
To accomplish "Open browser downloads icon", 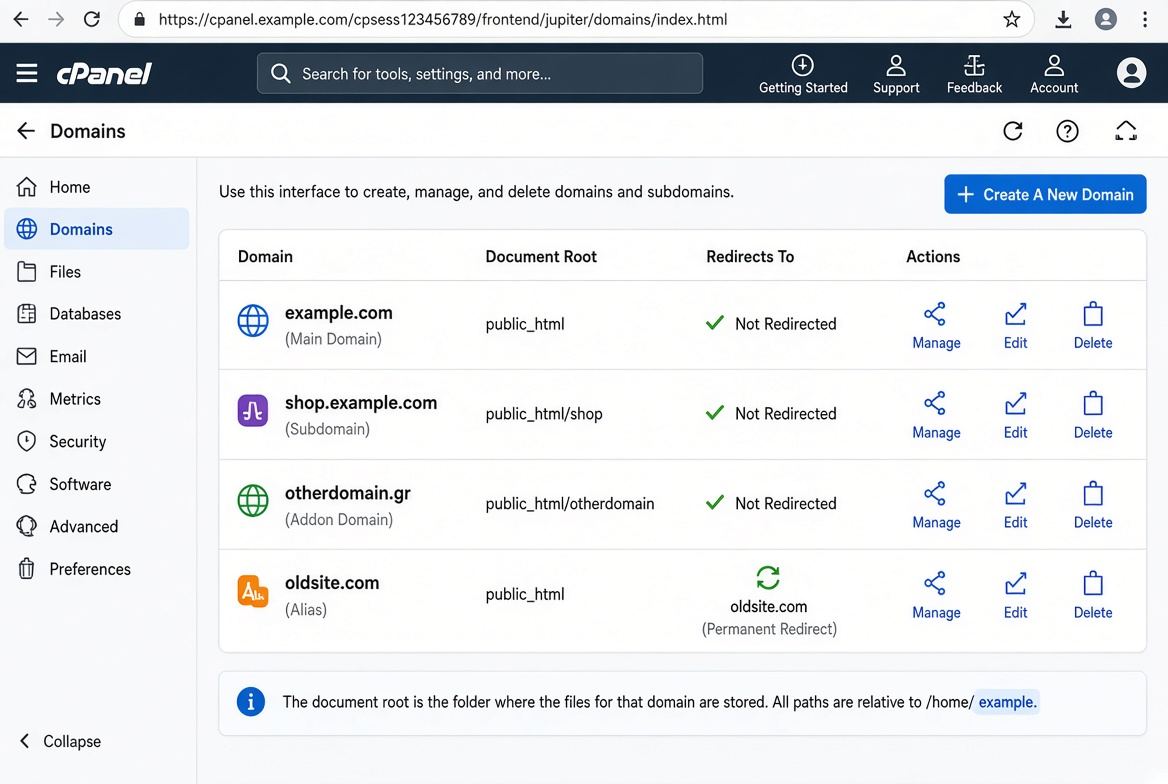I will pyautogui.click(x=1063, y=19).
